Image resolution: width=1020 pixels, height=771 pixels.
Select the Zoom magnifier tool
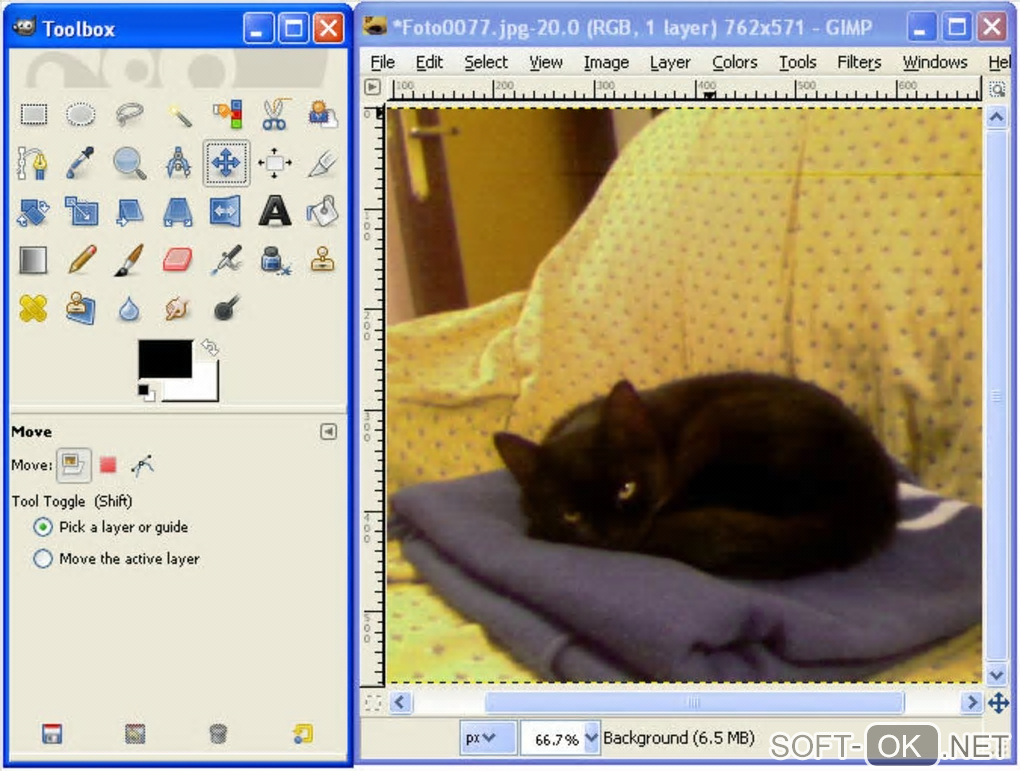click(129, 163)
